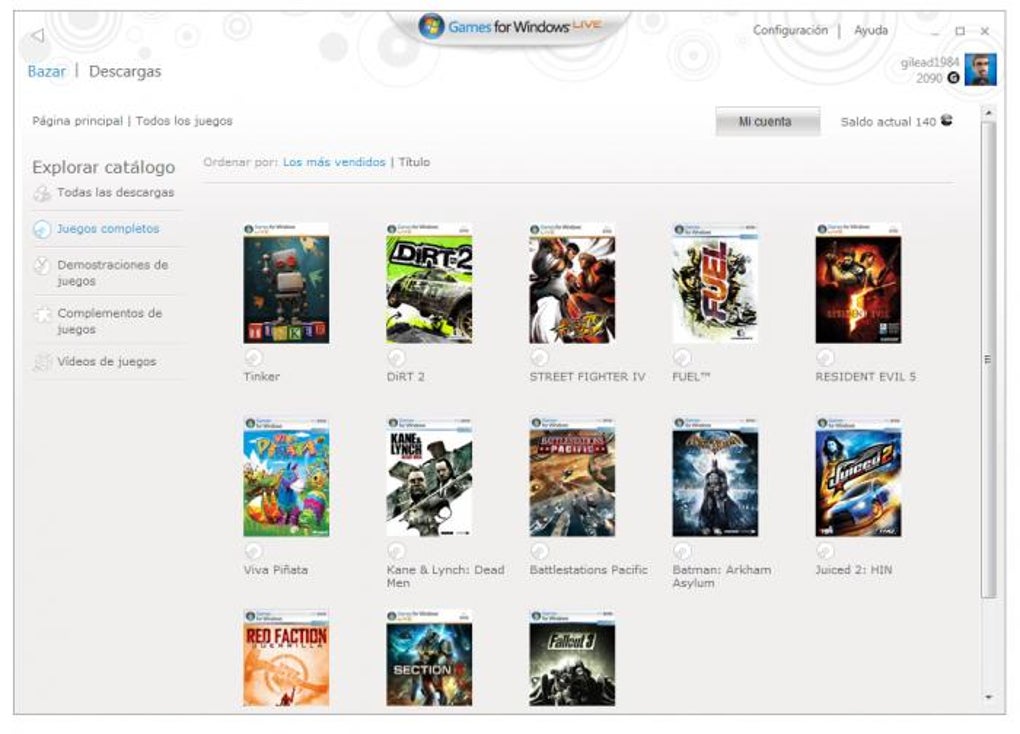Click the Demostraciones de juegos sidebar icon
The height and width of the screenshot is (734, 1020).
(x=42, y=265)
